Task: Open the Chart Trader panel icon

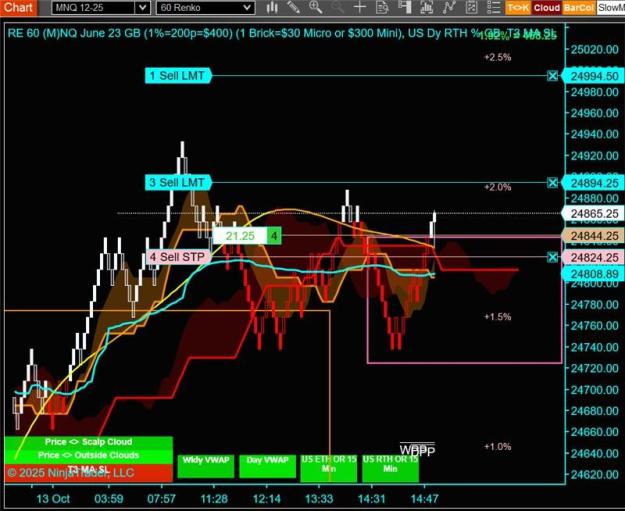Action: tap(404, 7)
